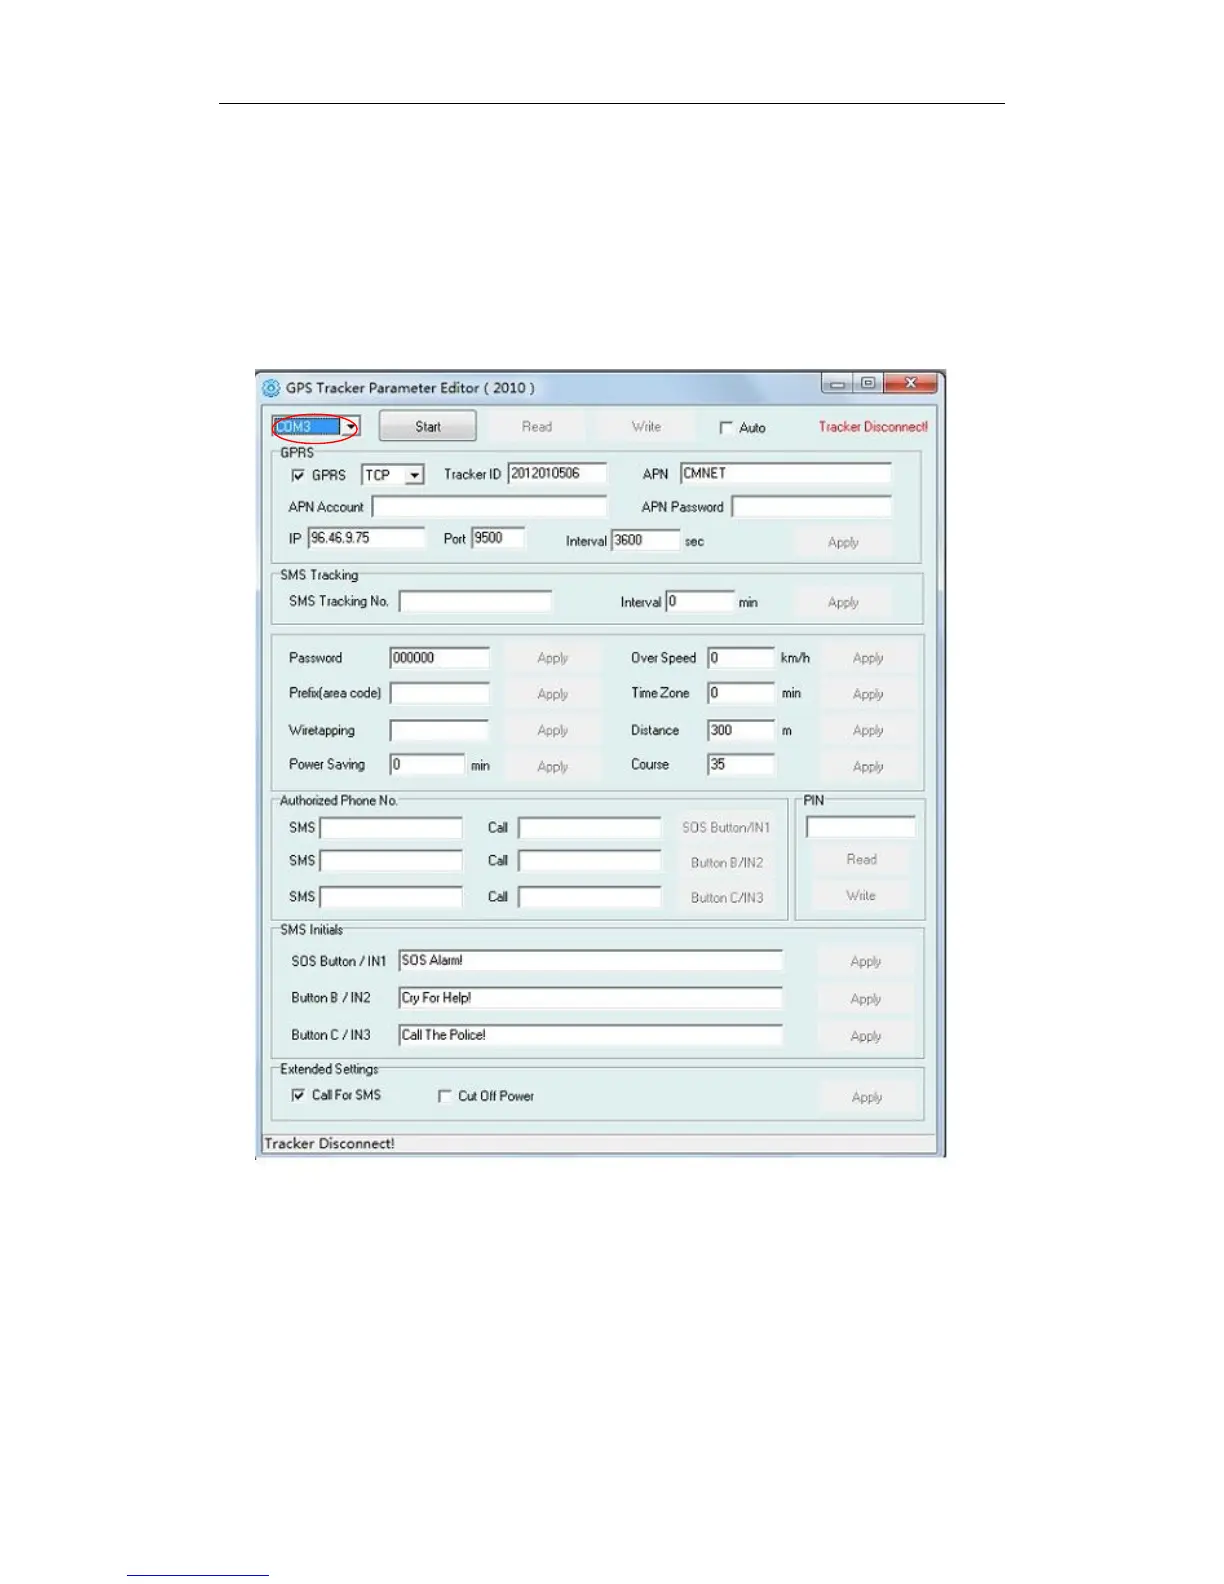This screenshot has height=1584, width=1224.
Task: Click the Call The Police! text field
Action: 590,1035
